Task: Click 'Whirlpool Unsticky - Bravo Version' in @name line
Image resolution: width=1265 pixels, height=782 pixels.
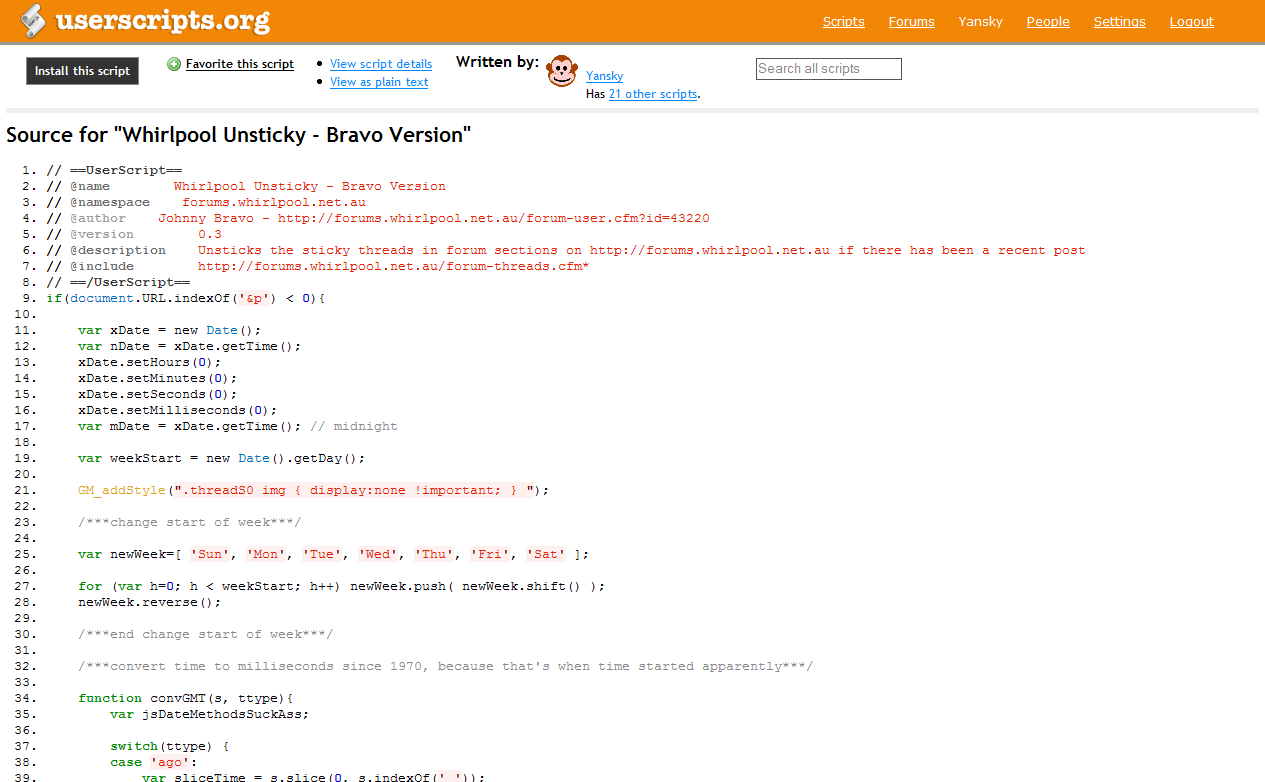Action: coord(309,186)
